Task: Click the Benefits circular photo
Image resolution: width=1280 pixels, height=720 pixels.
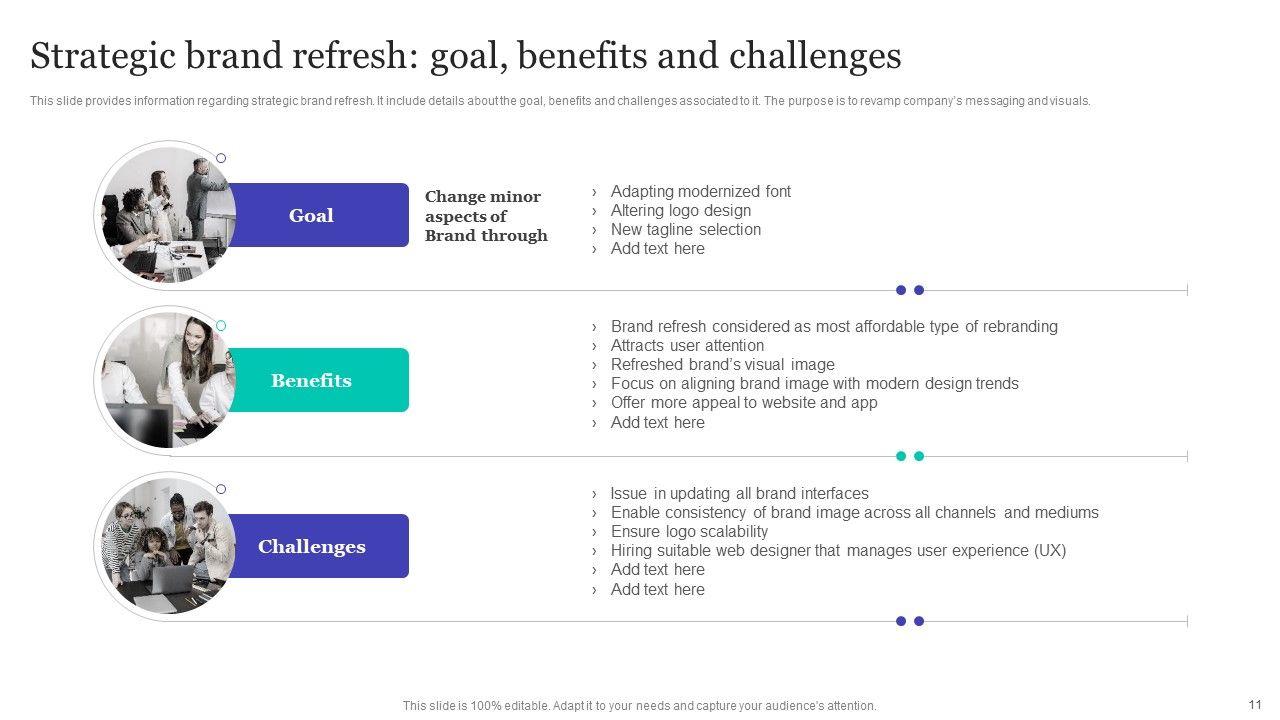Action: tap(168, 380)
